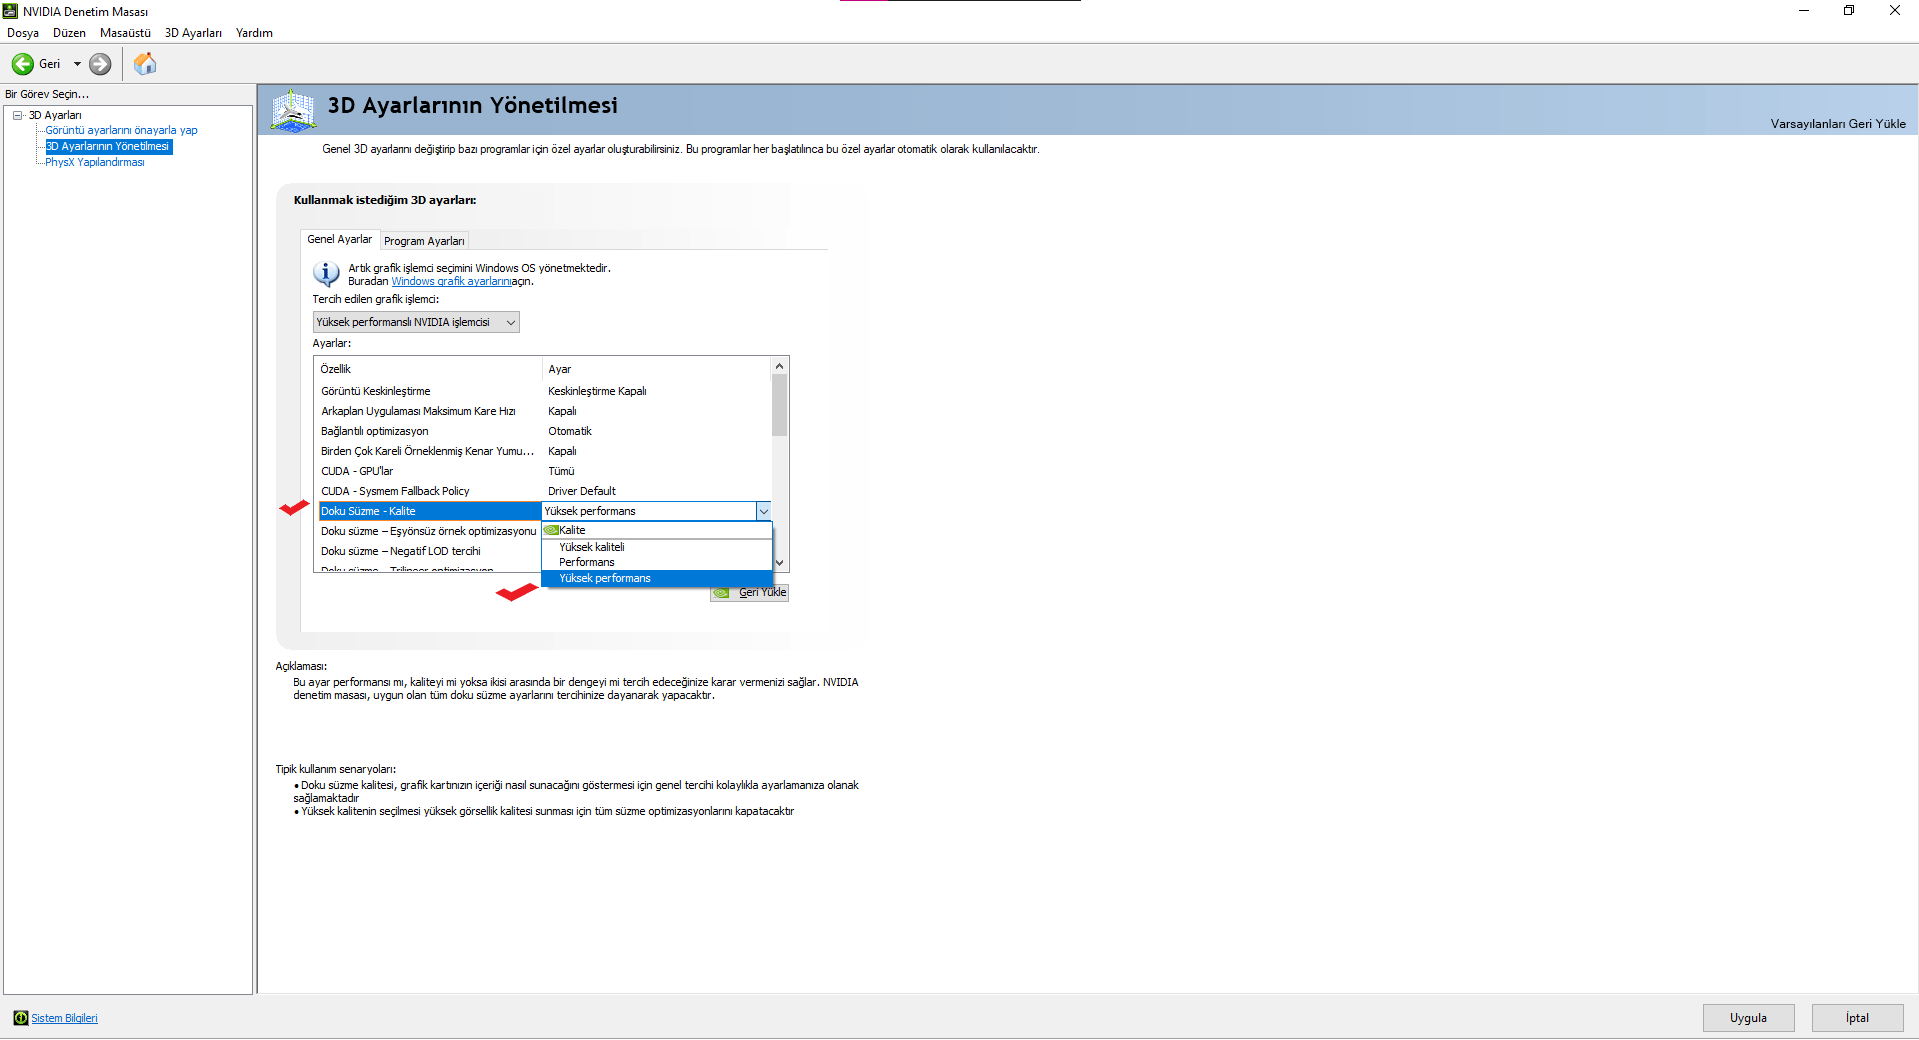Viewport: 1919px width, 1040px height.
Task: Click the Uygula button
Action: [1748, 1018]
